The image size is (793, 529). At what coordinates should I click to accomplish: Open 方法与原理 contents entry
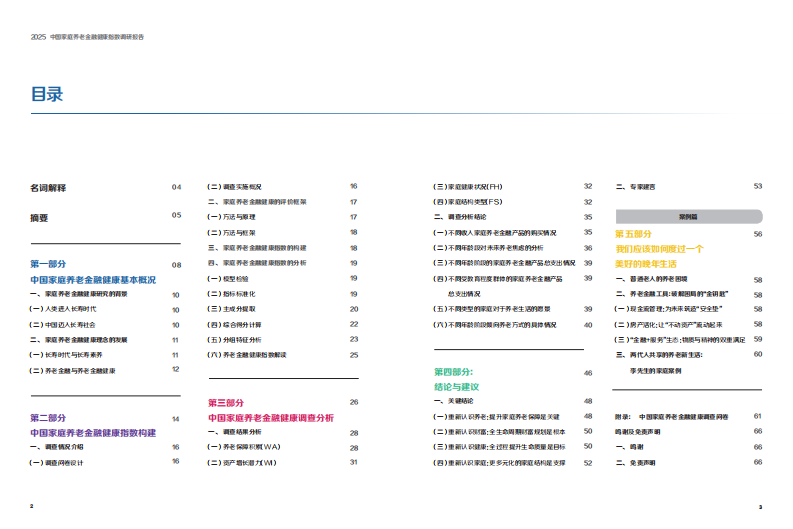pyautogui.click(x=233, y=216)
